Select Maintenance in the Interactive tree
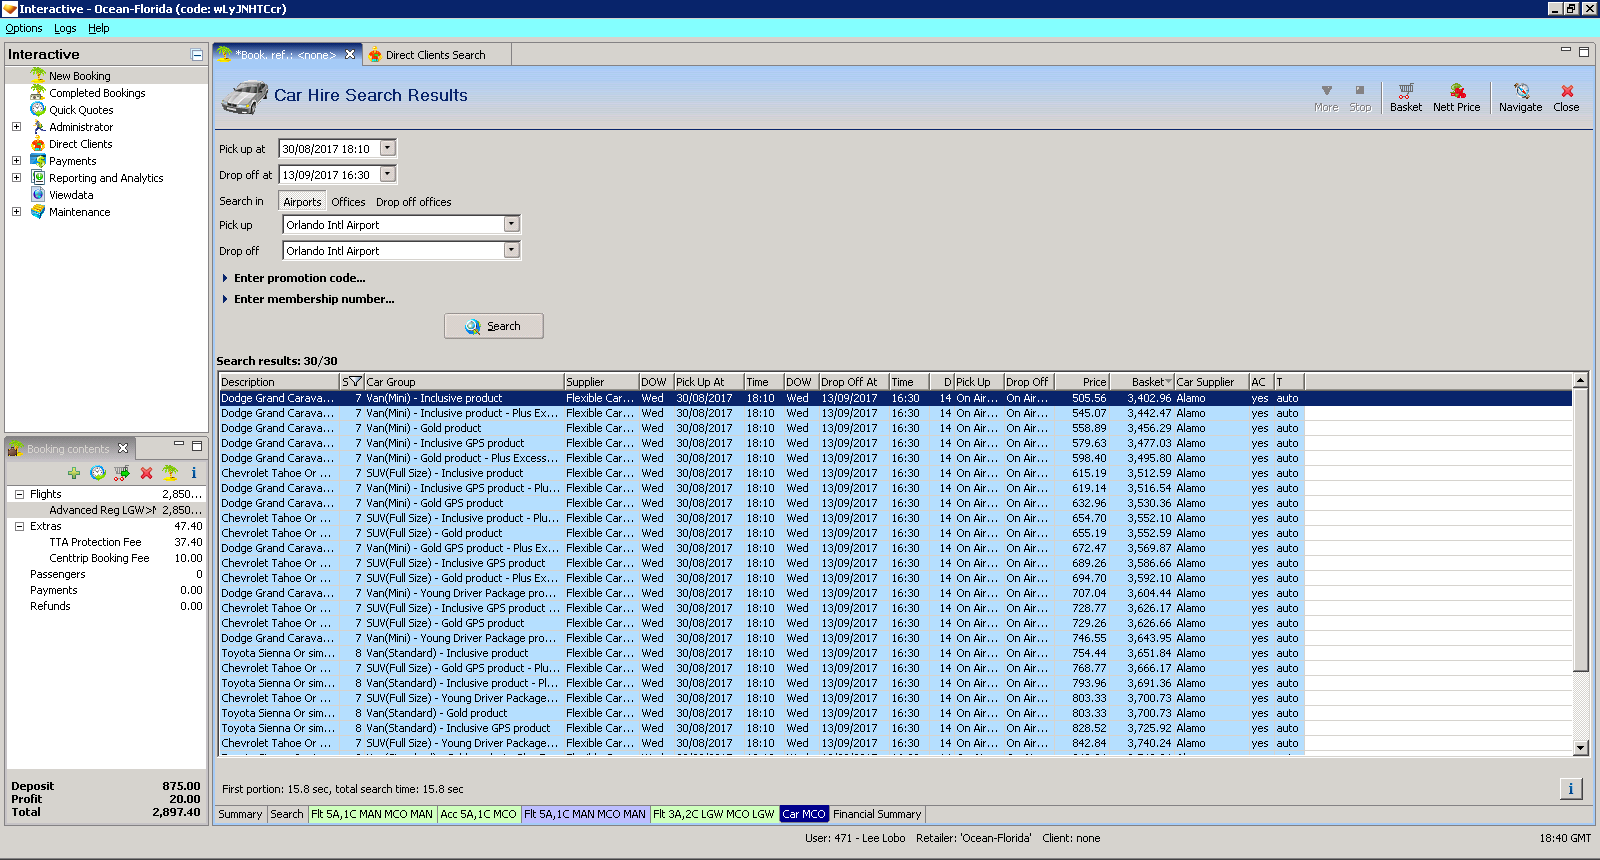Screen dimensions: 1600x860 point(80,212)
